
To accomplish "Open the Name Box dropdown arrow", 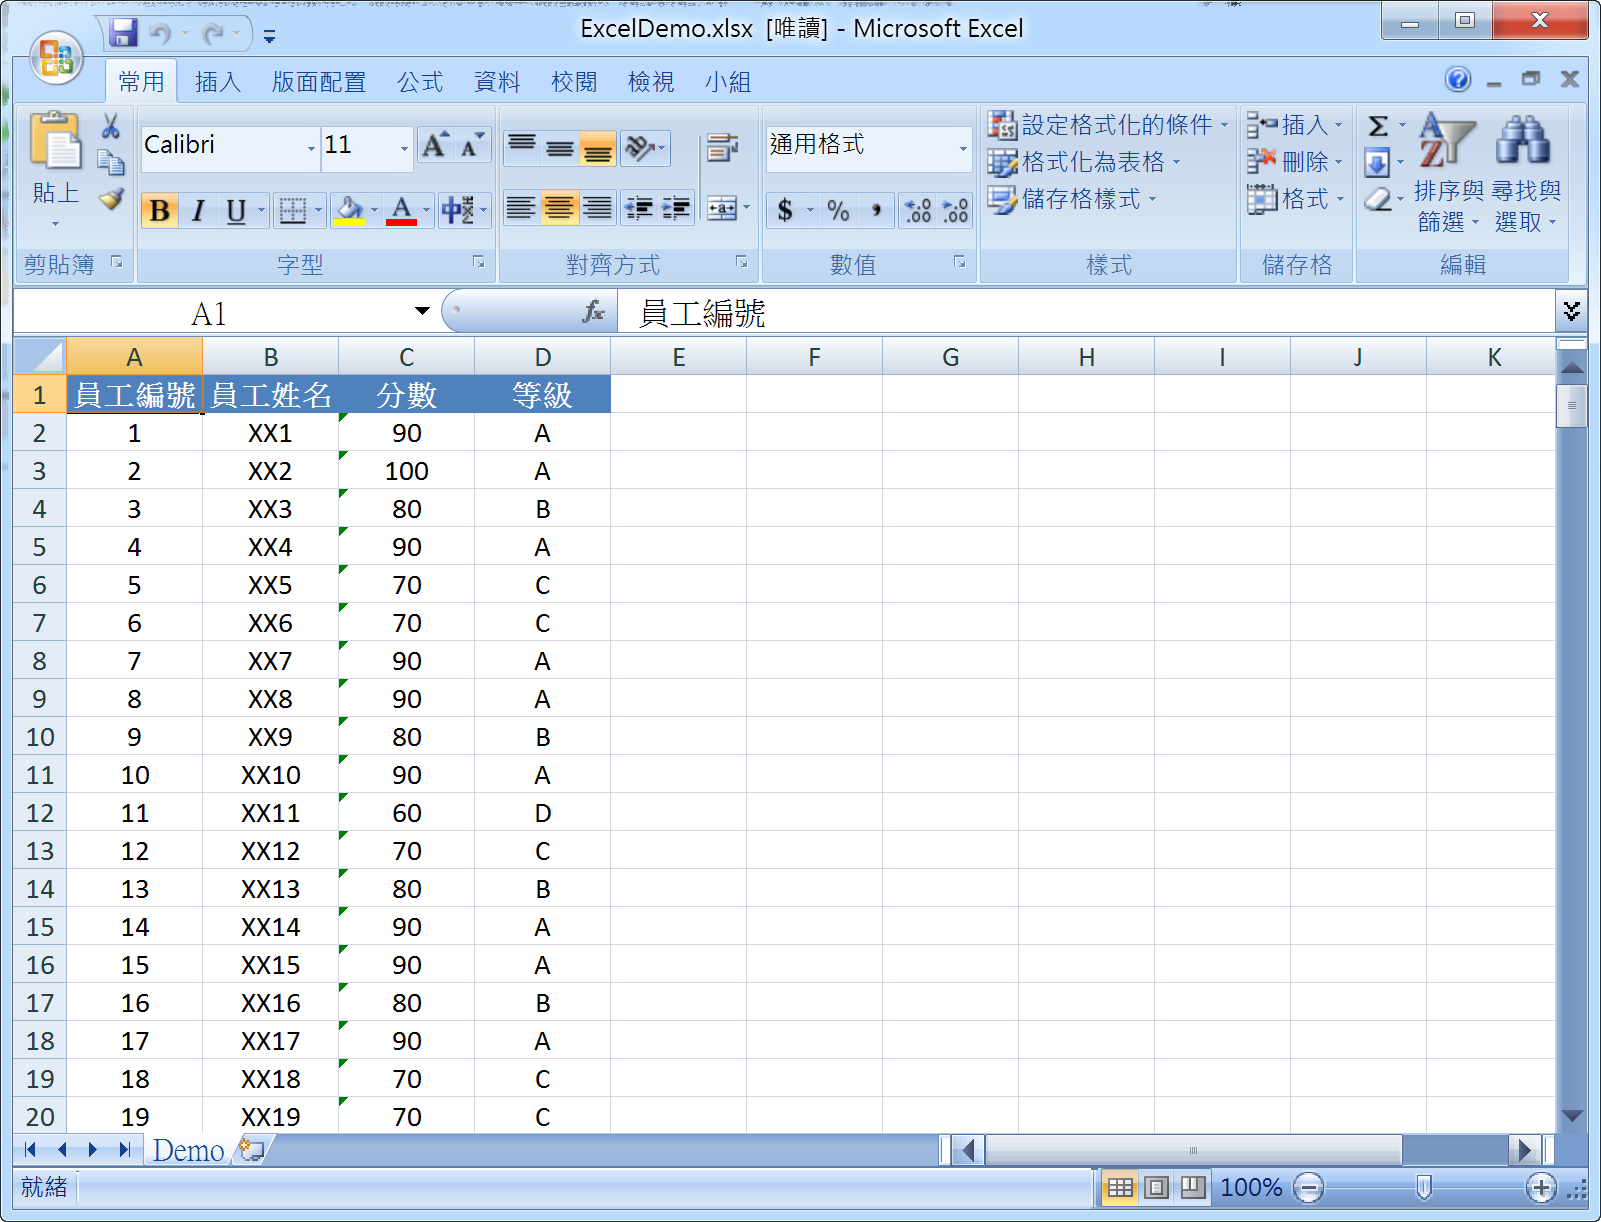I will pos(423,312).
